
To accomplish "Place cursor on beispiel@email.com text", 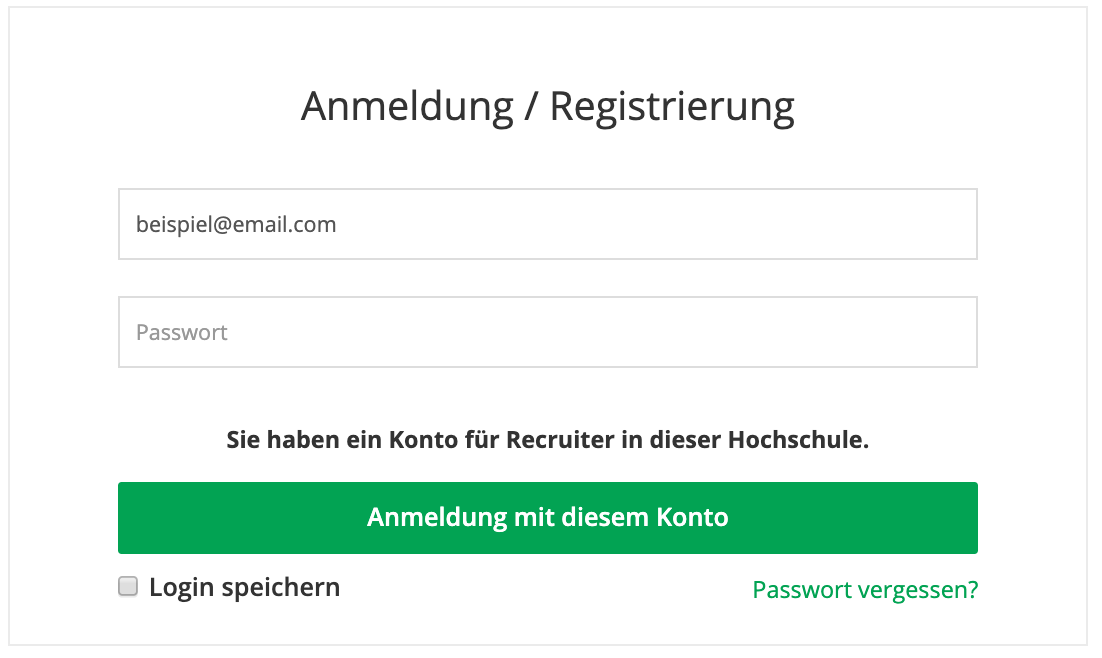I will [236, 225].
